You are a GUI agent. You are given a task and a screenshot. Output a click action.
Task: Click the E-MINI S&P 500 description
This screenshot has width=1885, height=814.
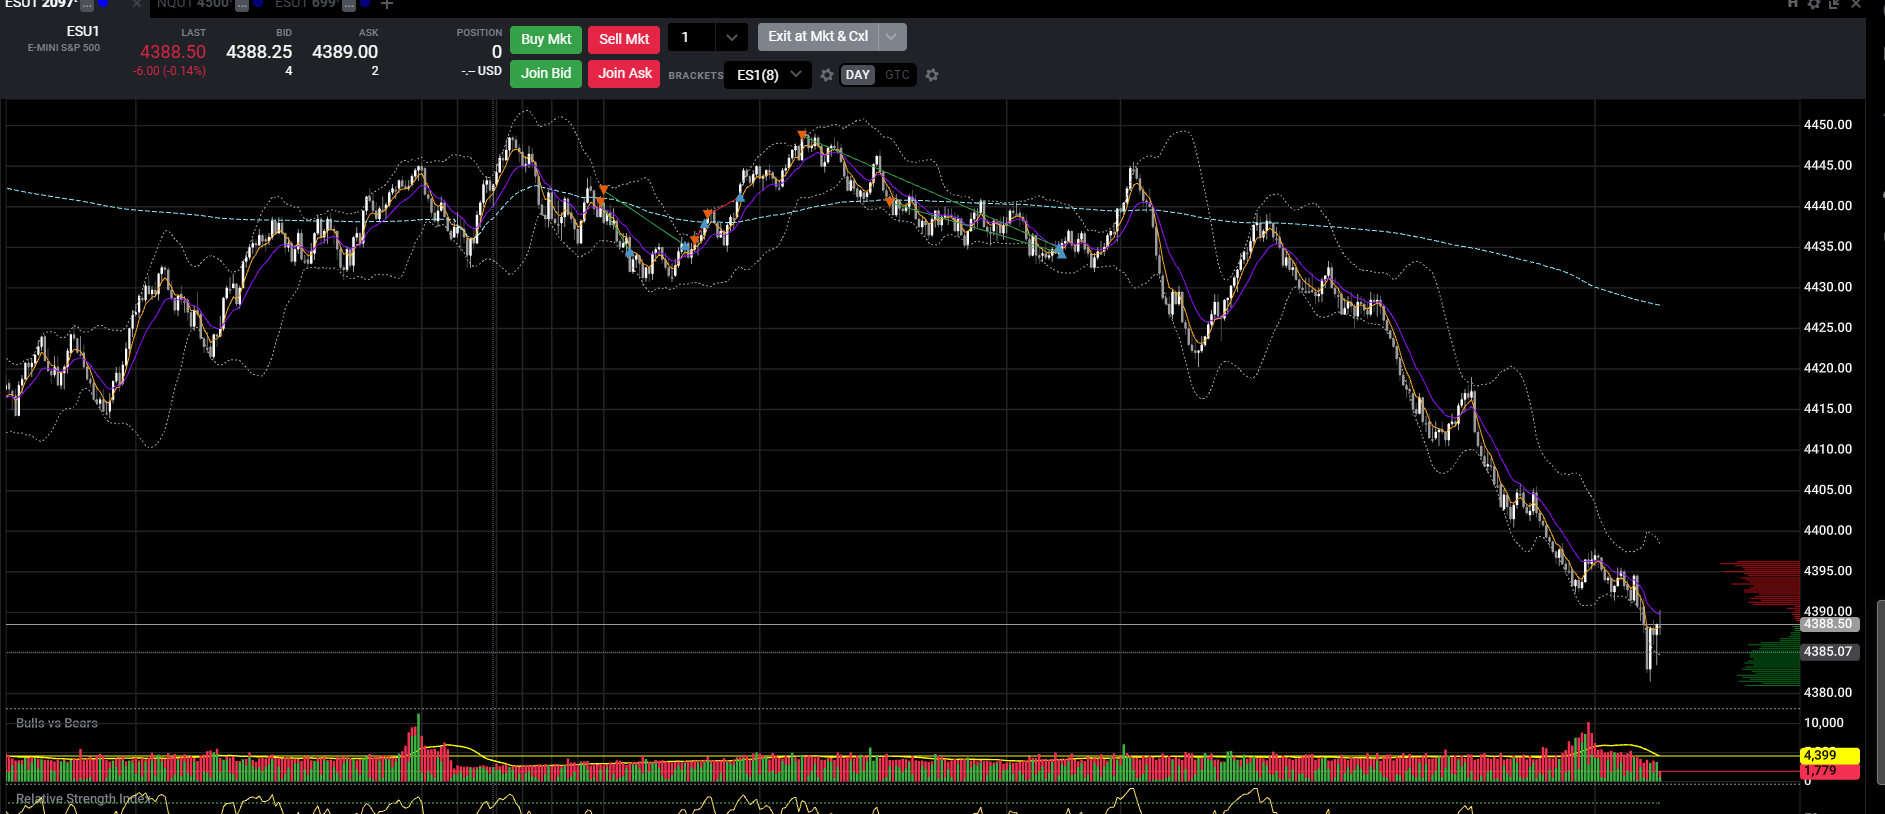[64, 48]
